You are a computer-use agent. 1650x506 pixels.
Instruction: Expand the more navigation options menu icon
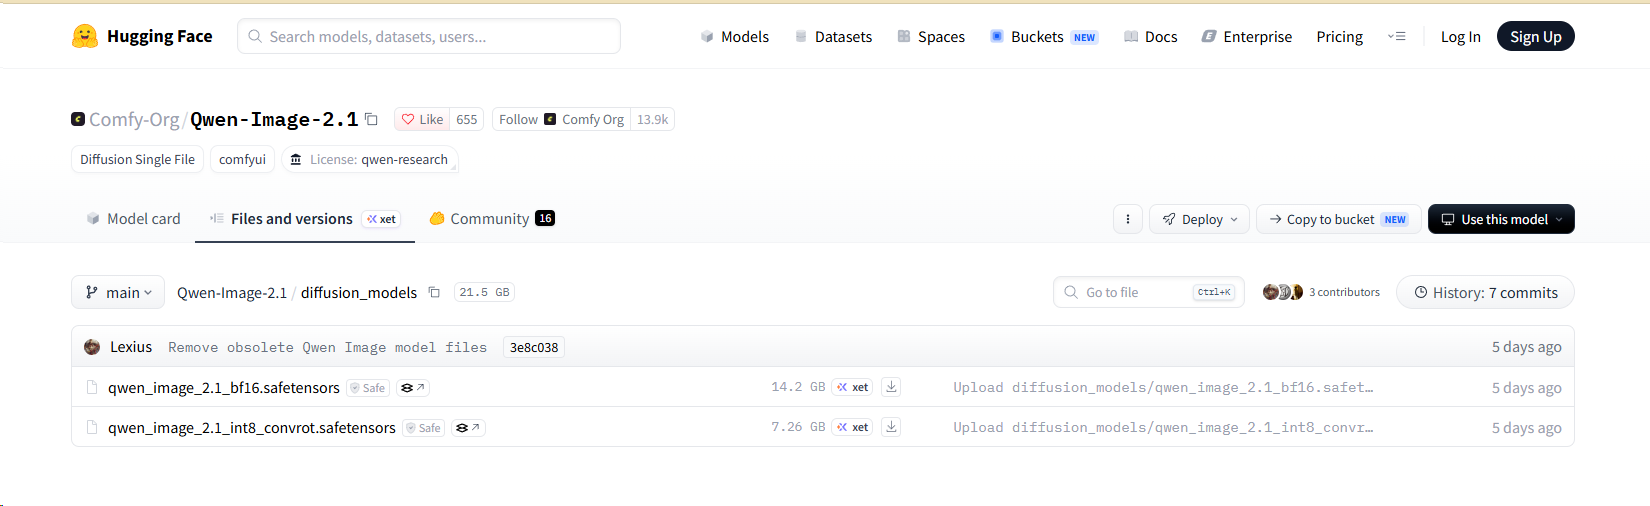1397,36
